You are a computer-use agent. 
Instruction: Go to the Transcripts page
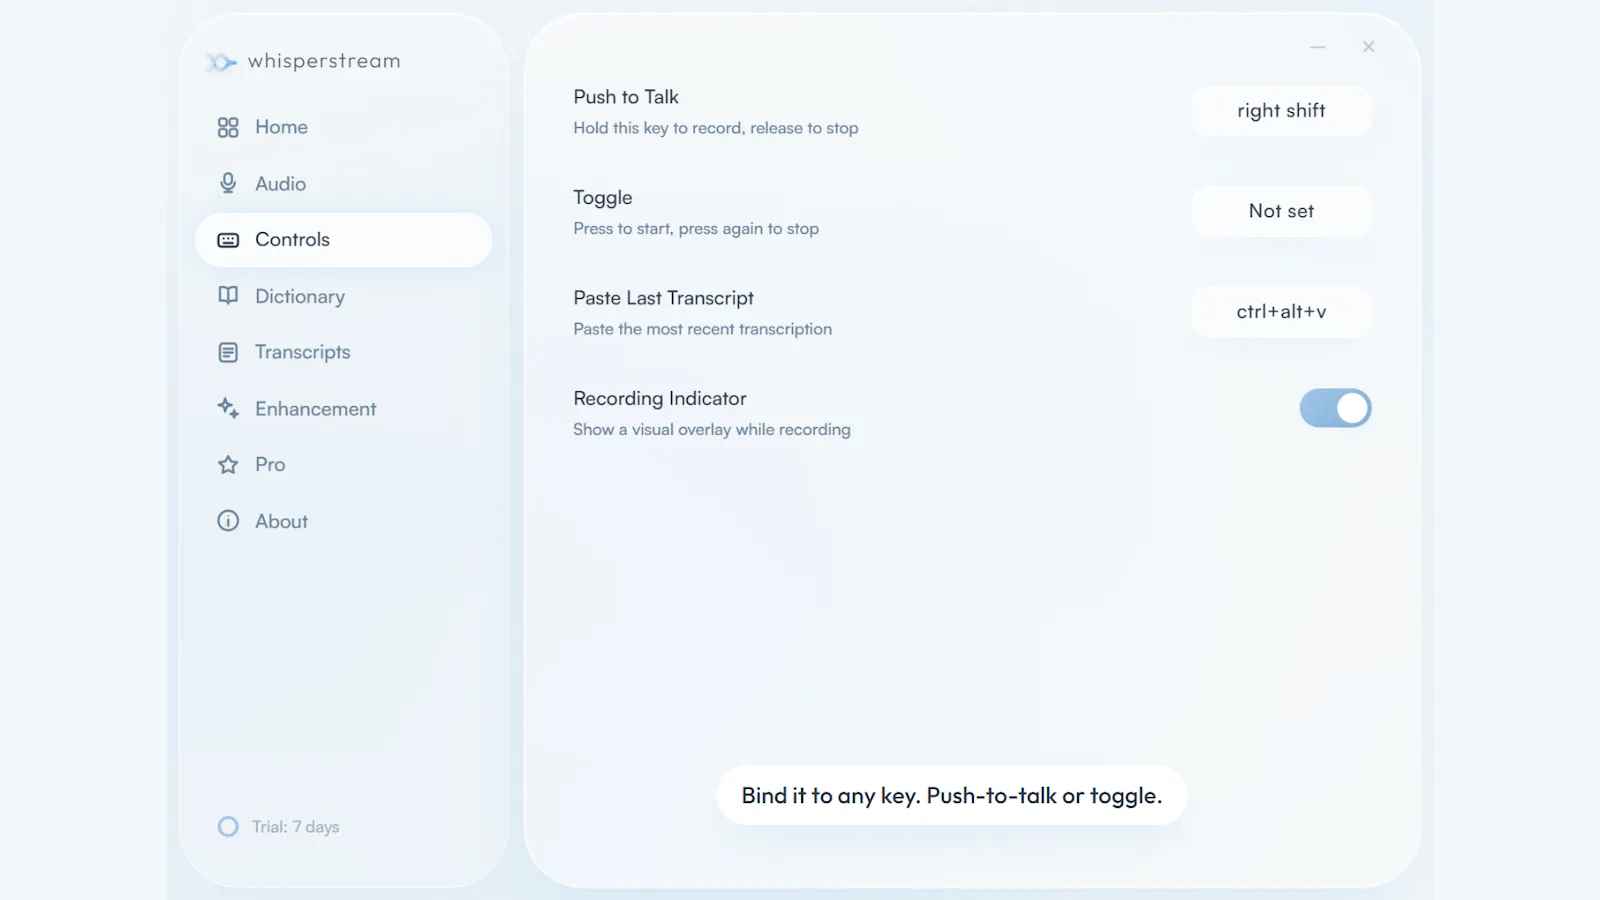343,352
